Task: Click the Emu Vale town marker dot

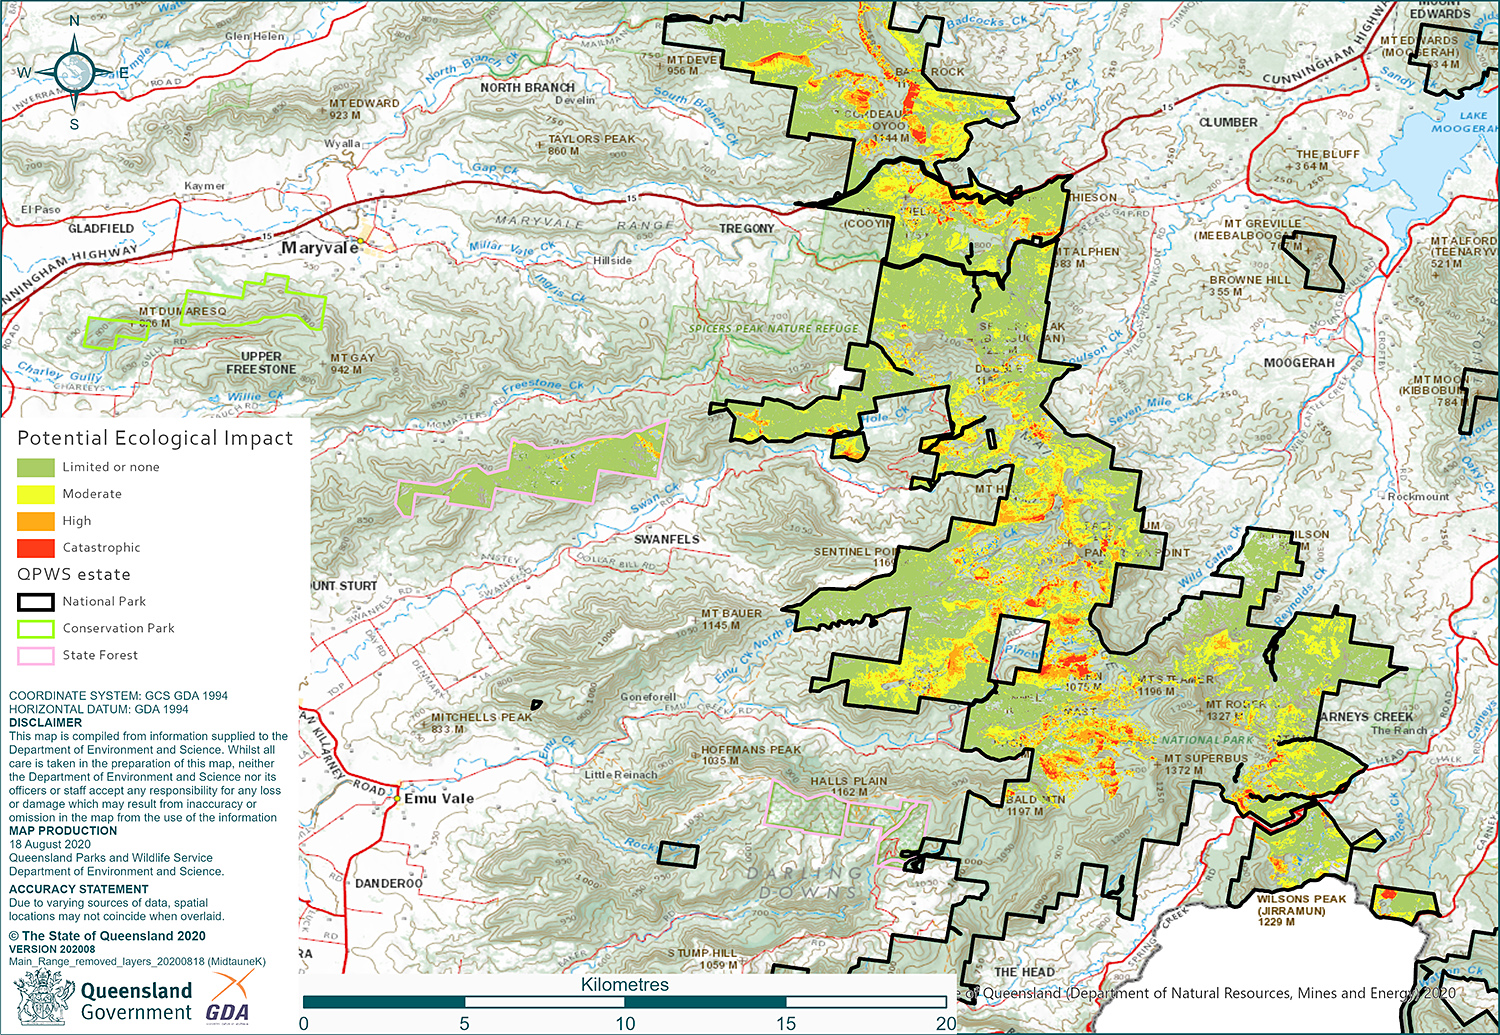Action: tap(397, 799)
